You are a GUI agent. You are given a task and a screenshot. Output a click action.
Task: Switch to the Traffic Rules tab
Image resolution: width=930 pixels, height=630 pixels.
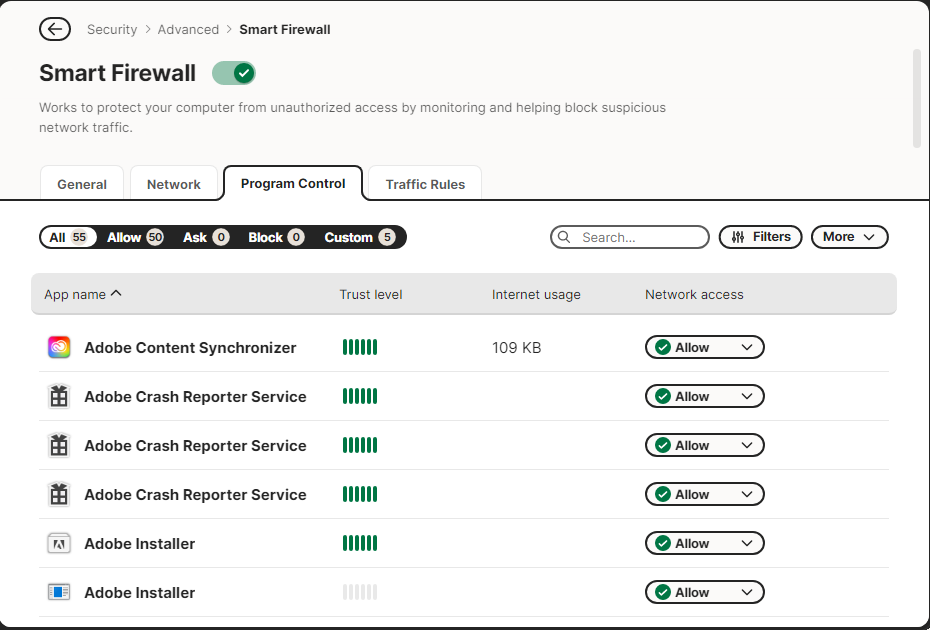425,184
